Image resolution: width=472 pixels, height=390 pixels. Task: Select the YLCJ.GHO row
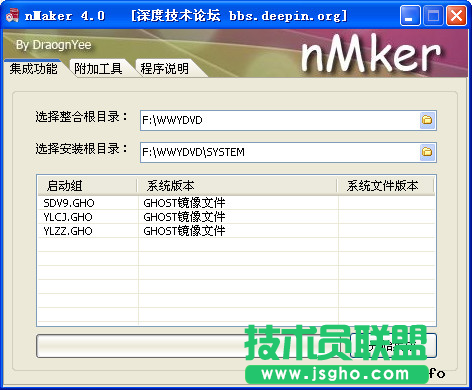236,217
